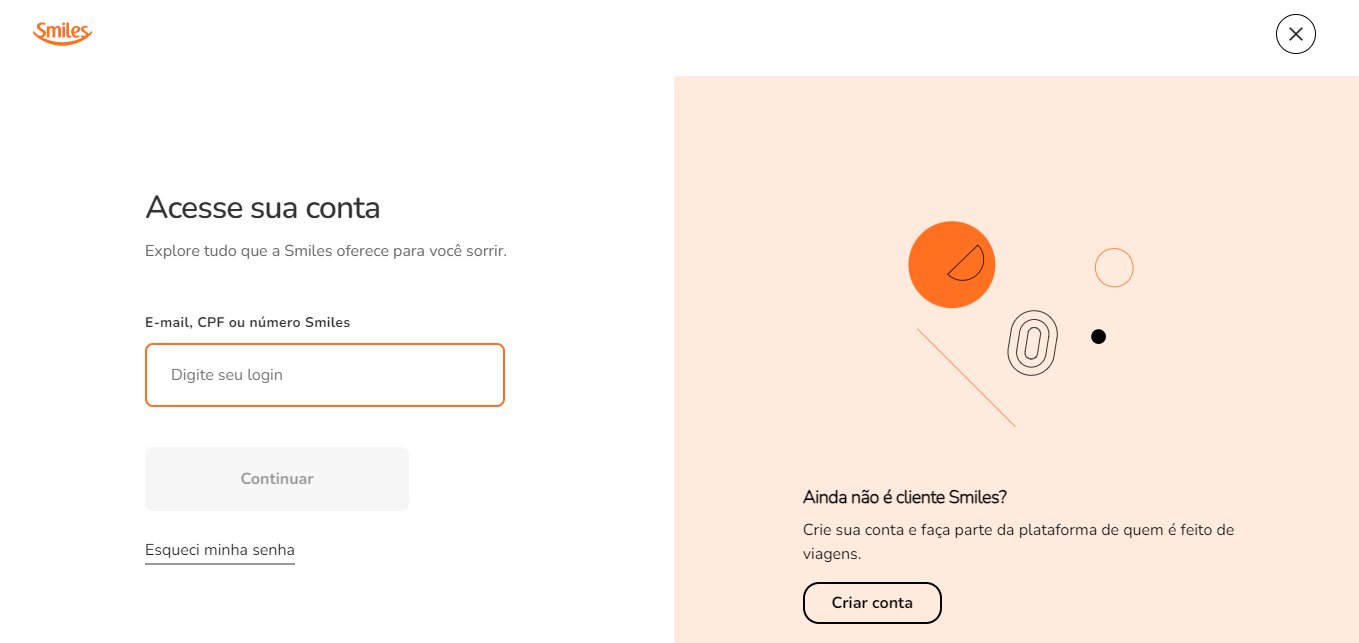The height and width of the screenshot is (643, 1359).
Task: Click the Continuar button
Action: [277, 479]
